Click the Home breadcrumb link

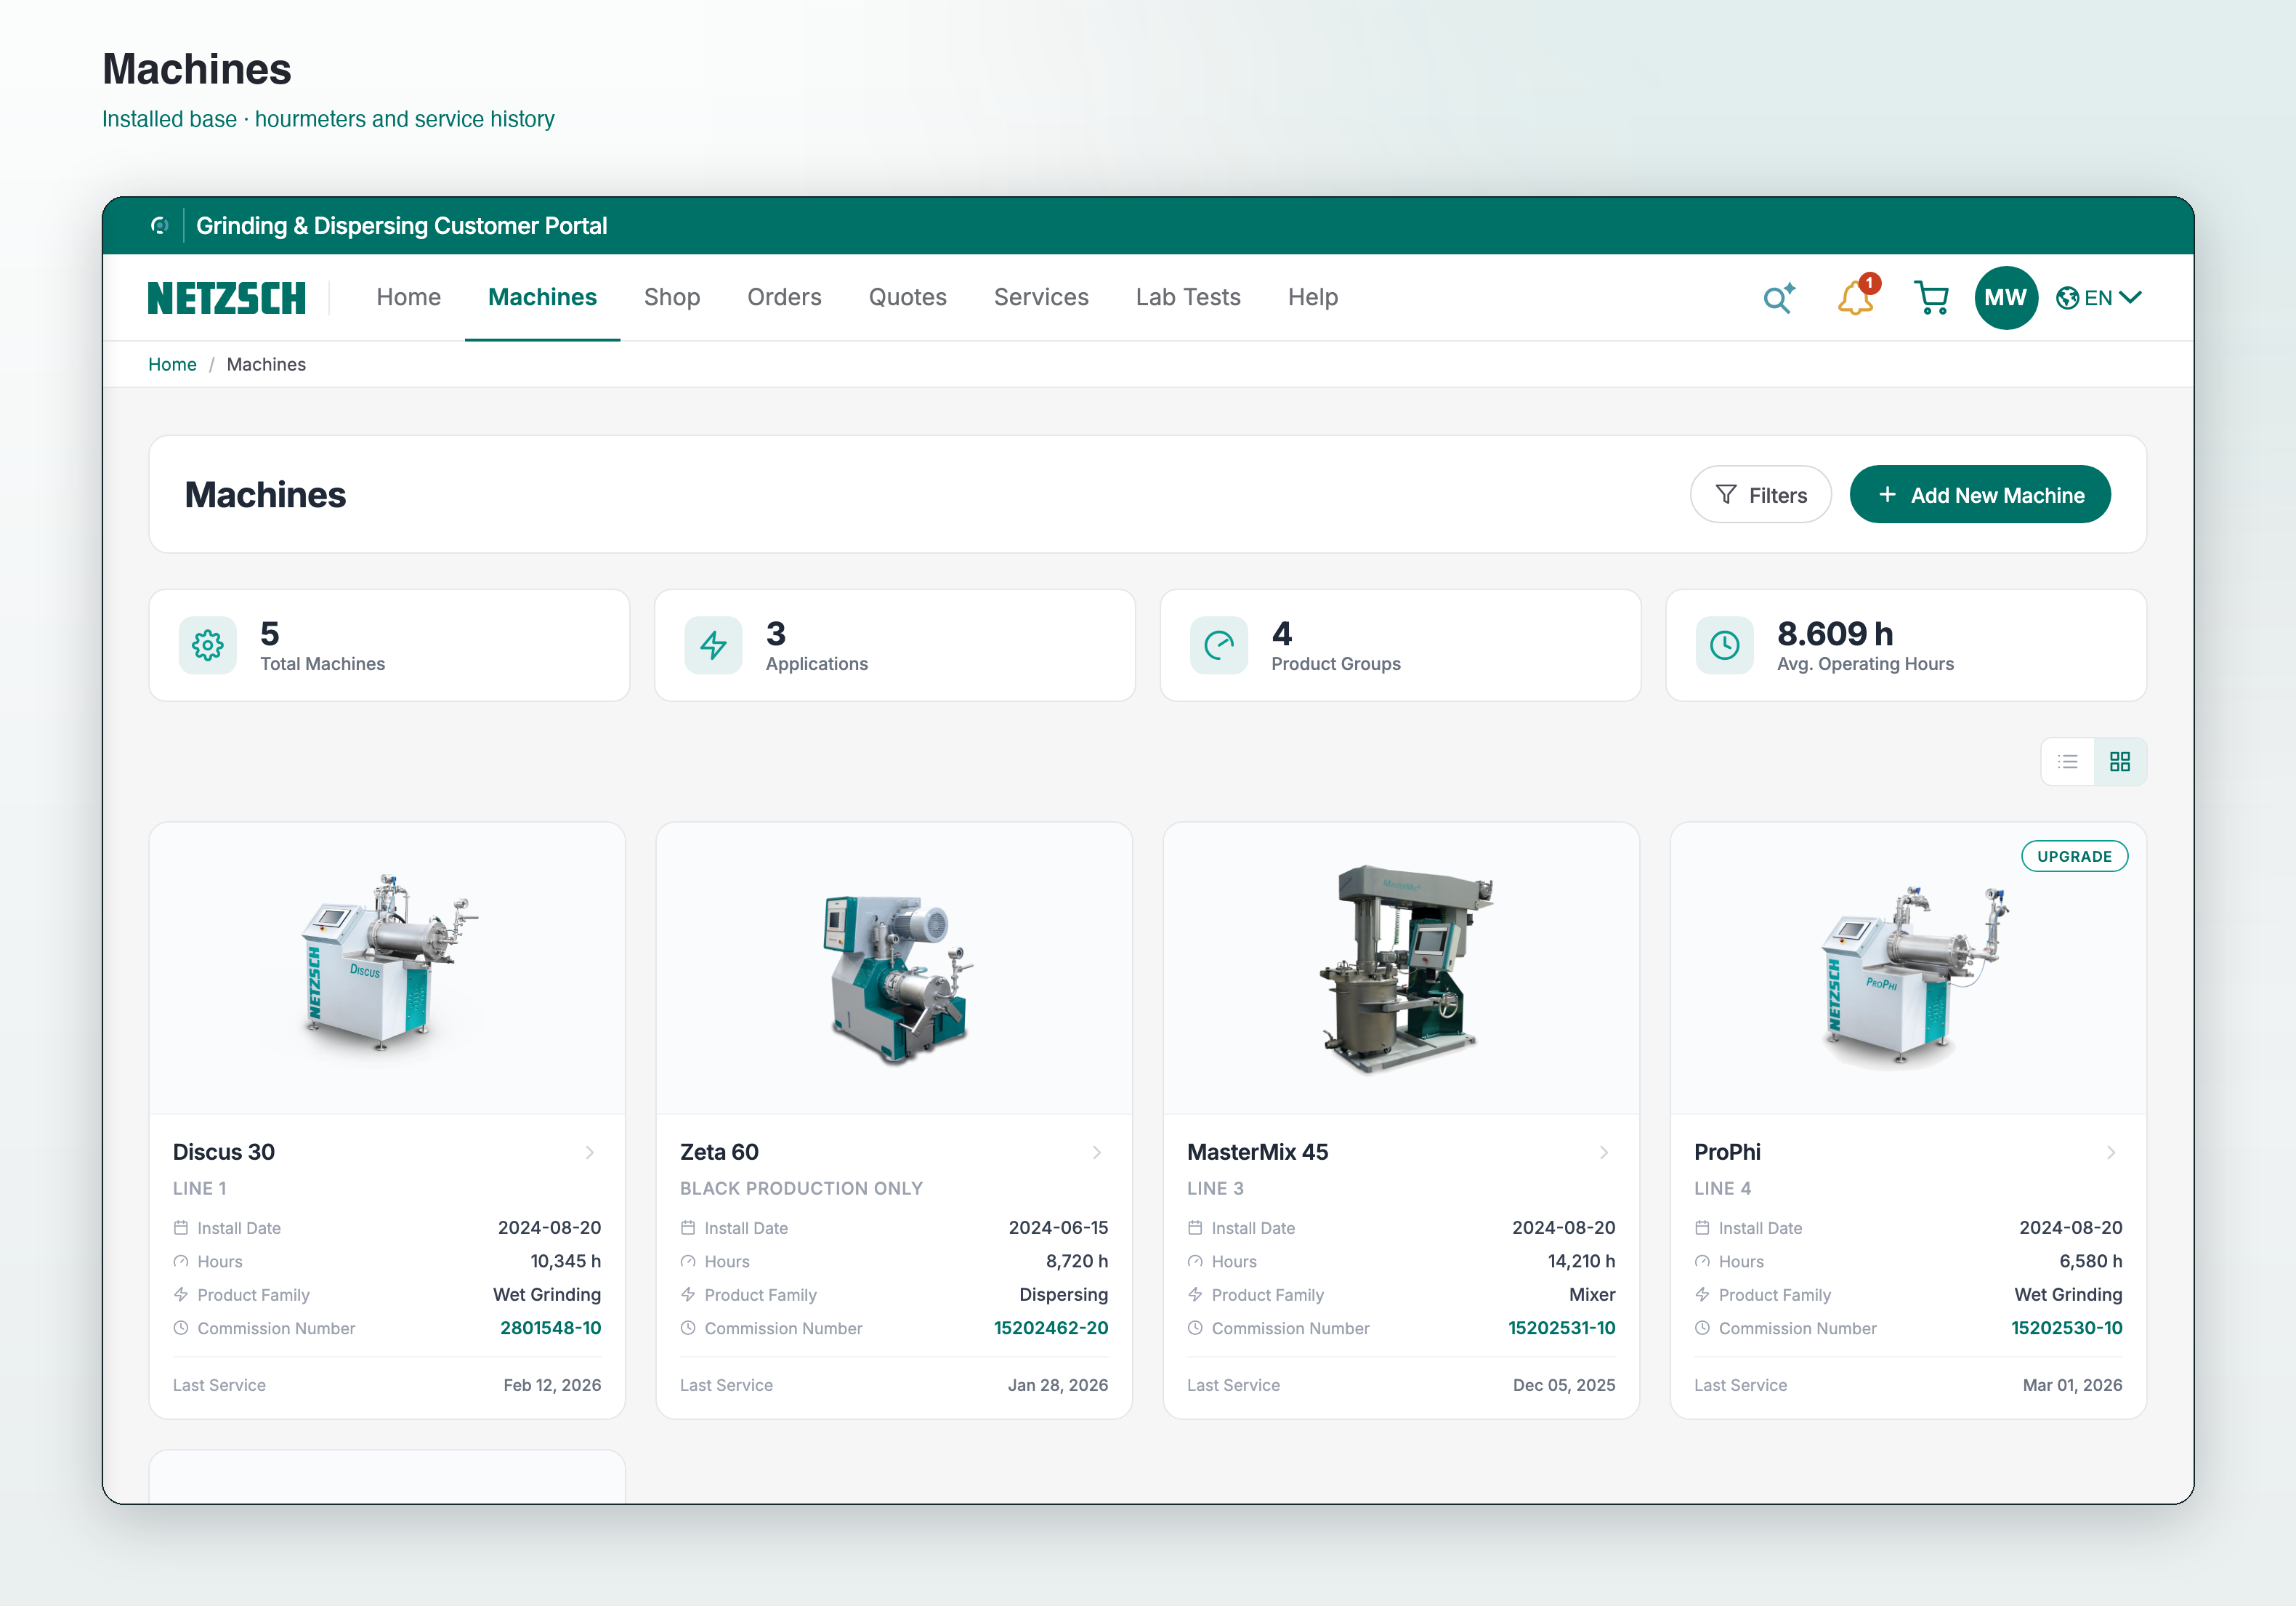coord(172,365)
